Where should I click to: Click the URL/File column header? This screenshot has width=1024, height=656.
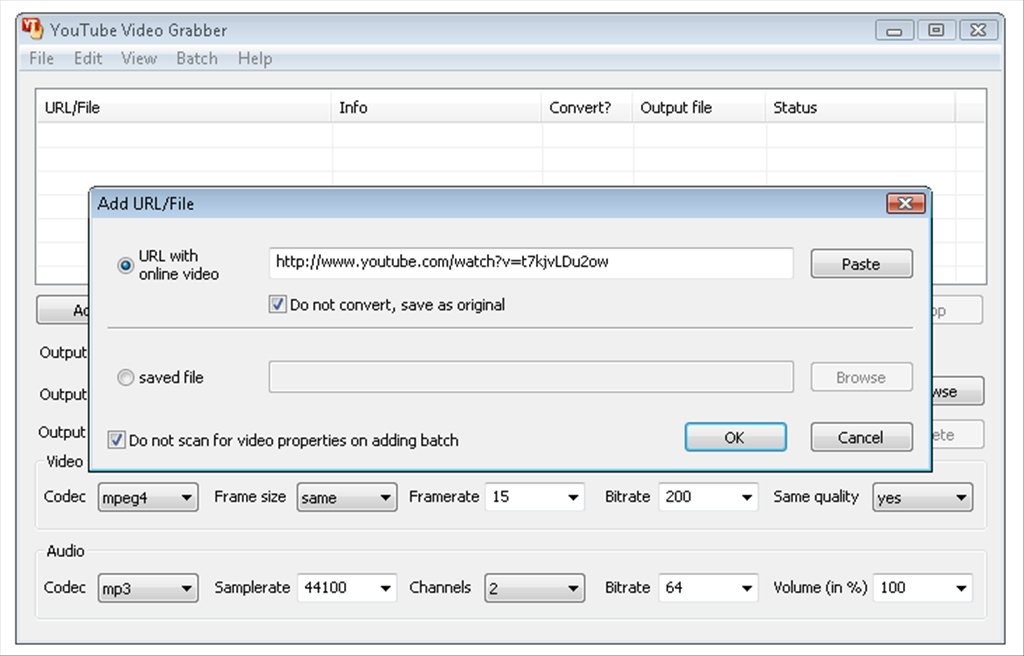[184, 107]
